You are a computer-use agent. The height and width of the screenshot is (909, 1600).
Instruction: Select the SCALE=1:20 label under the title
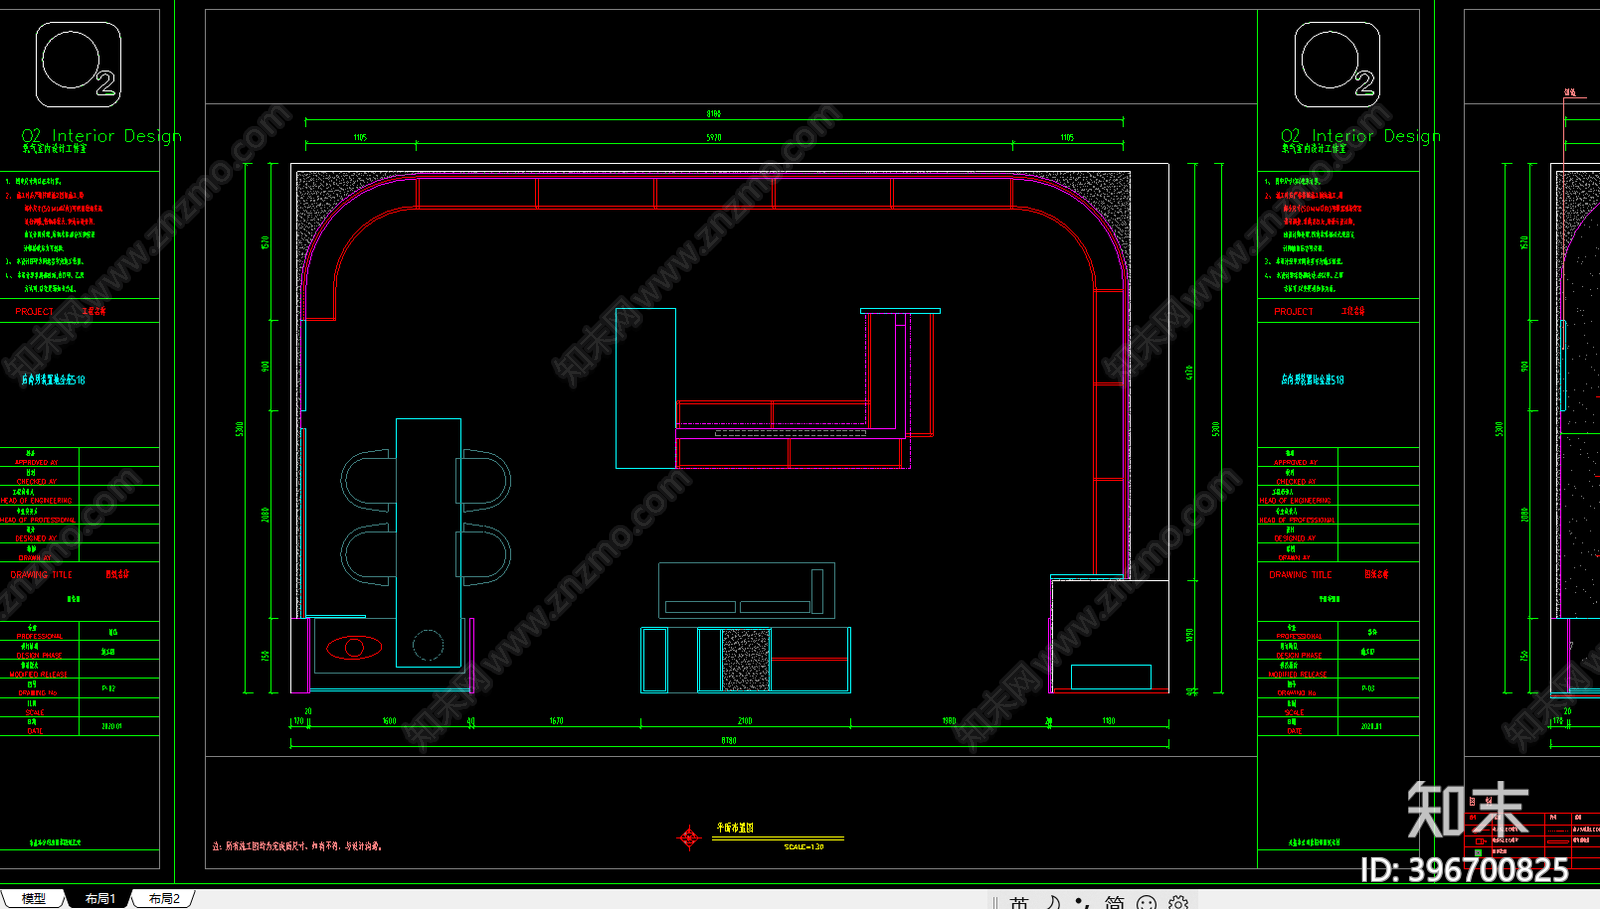click(804, 847)
